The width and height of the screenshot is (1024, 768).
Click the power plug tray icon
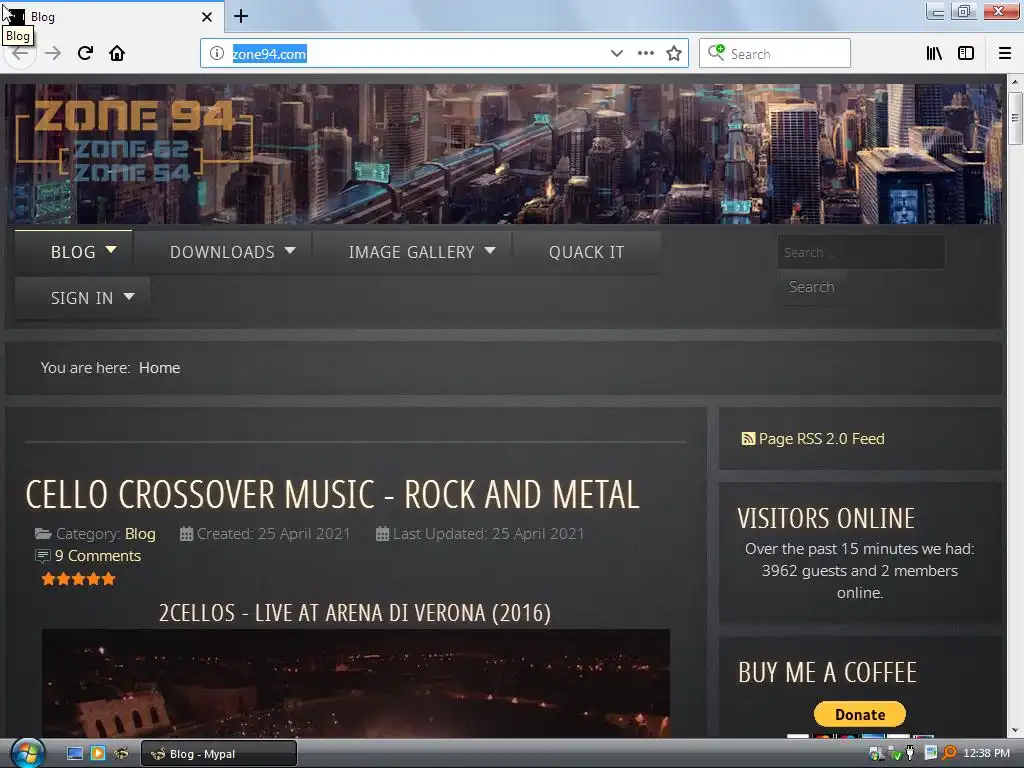coord(910,754)
